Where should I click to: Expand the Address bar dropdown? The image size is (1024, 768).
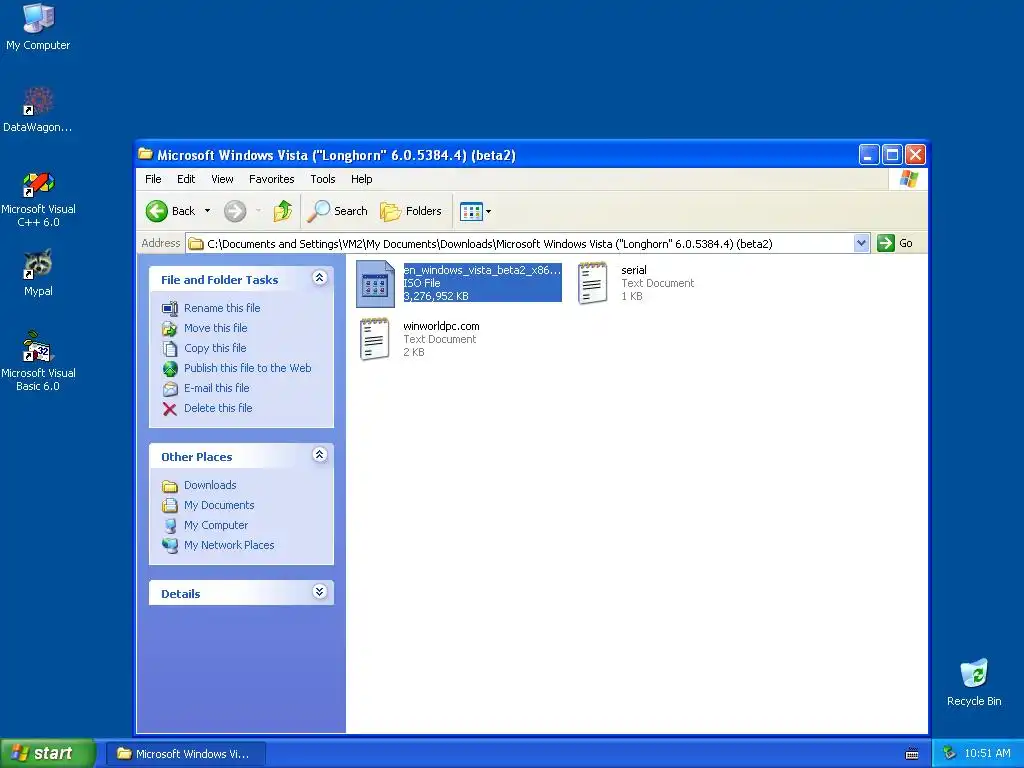coord(861,243)
